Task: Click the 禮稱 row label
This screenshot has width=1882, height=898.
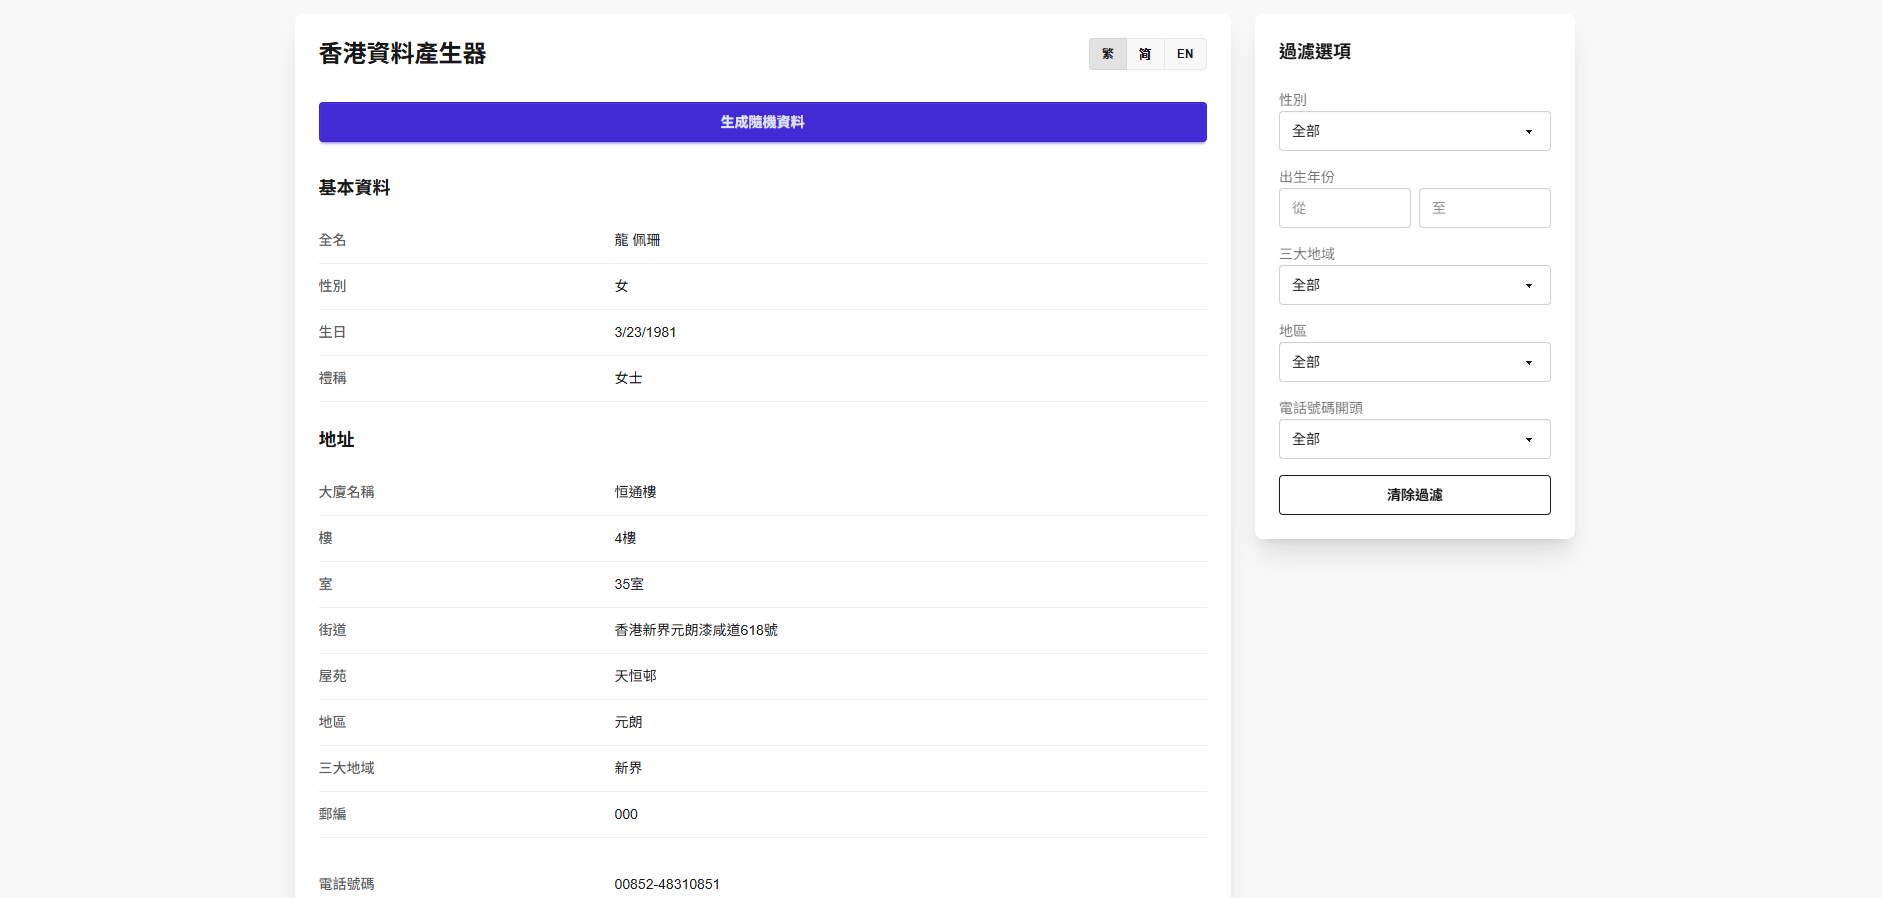Action: tap(332, 378)
